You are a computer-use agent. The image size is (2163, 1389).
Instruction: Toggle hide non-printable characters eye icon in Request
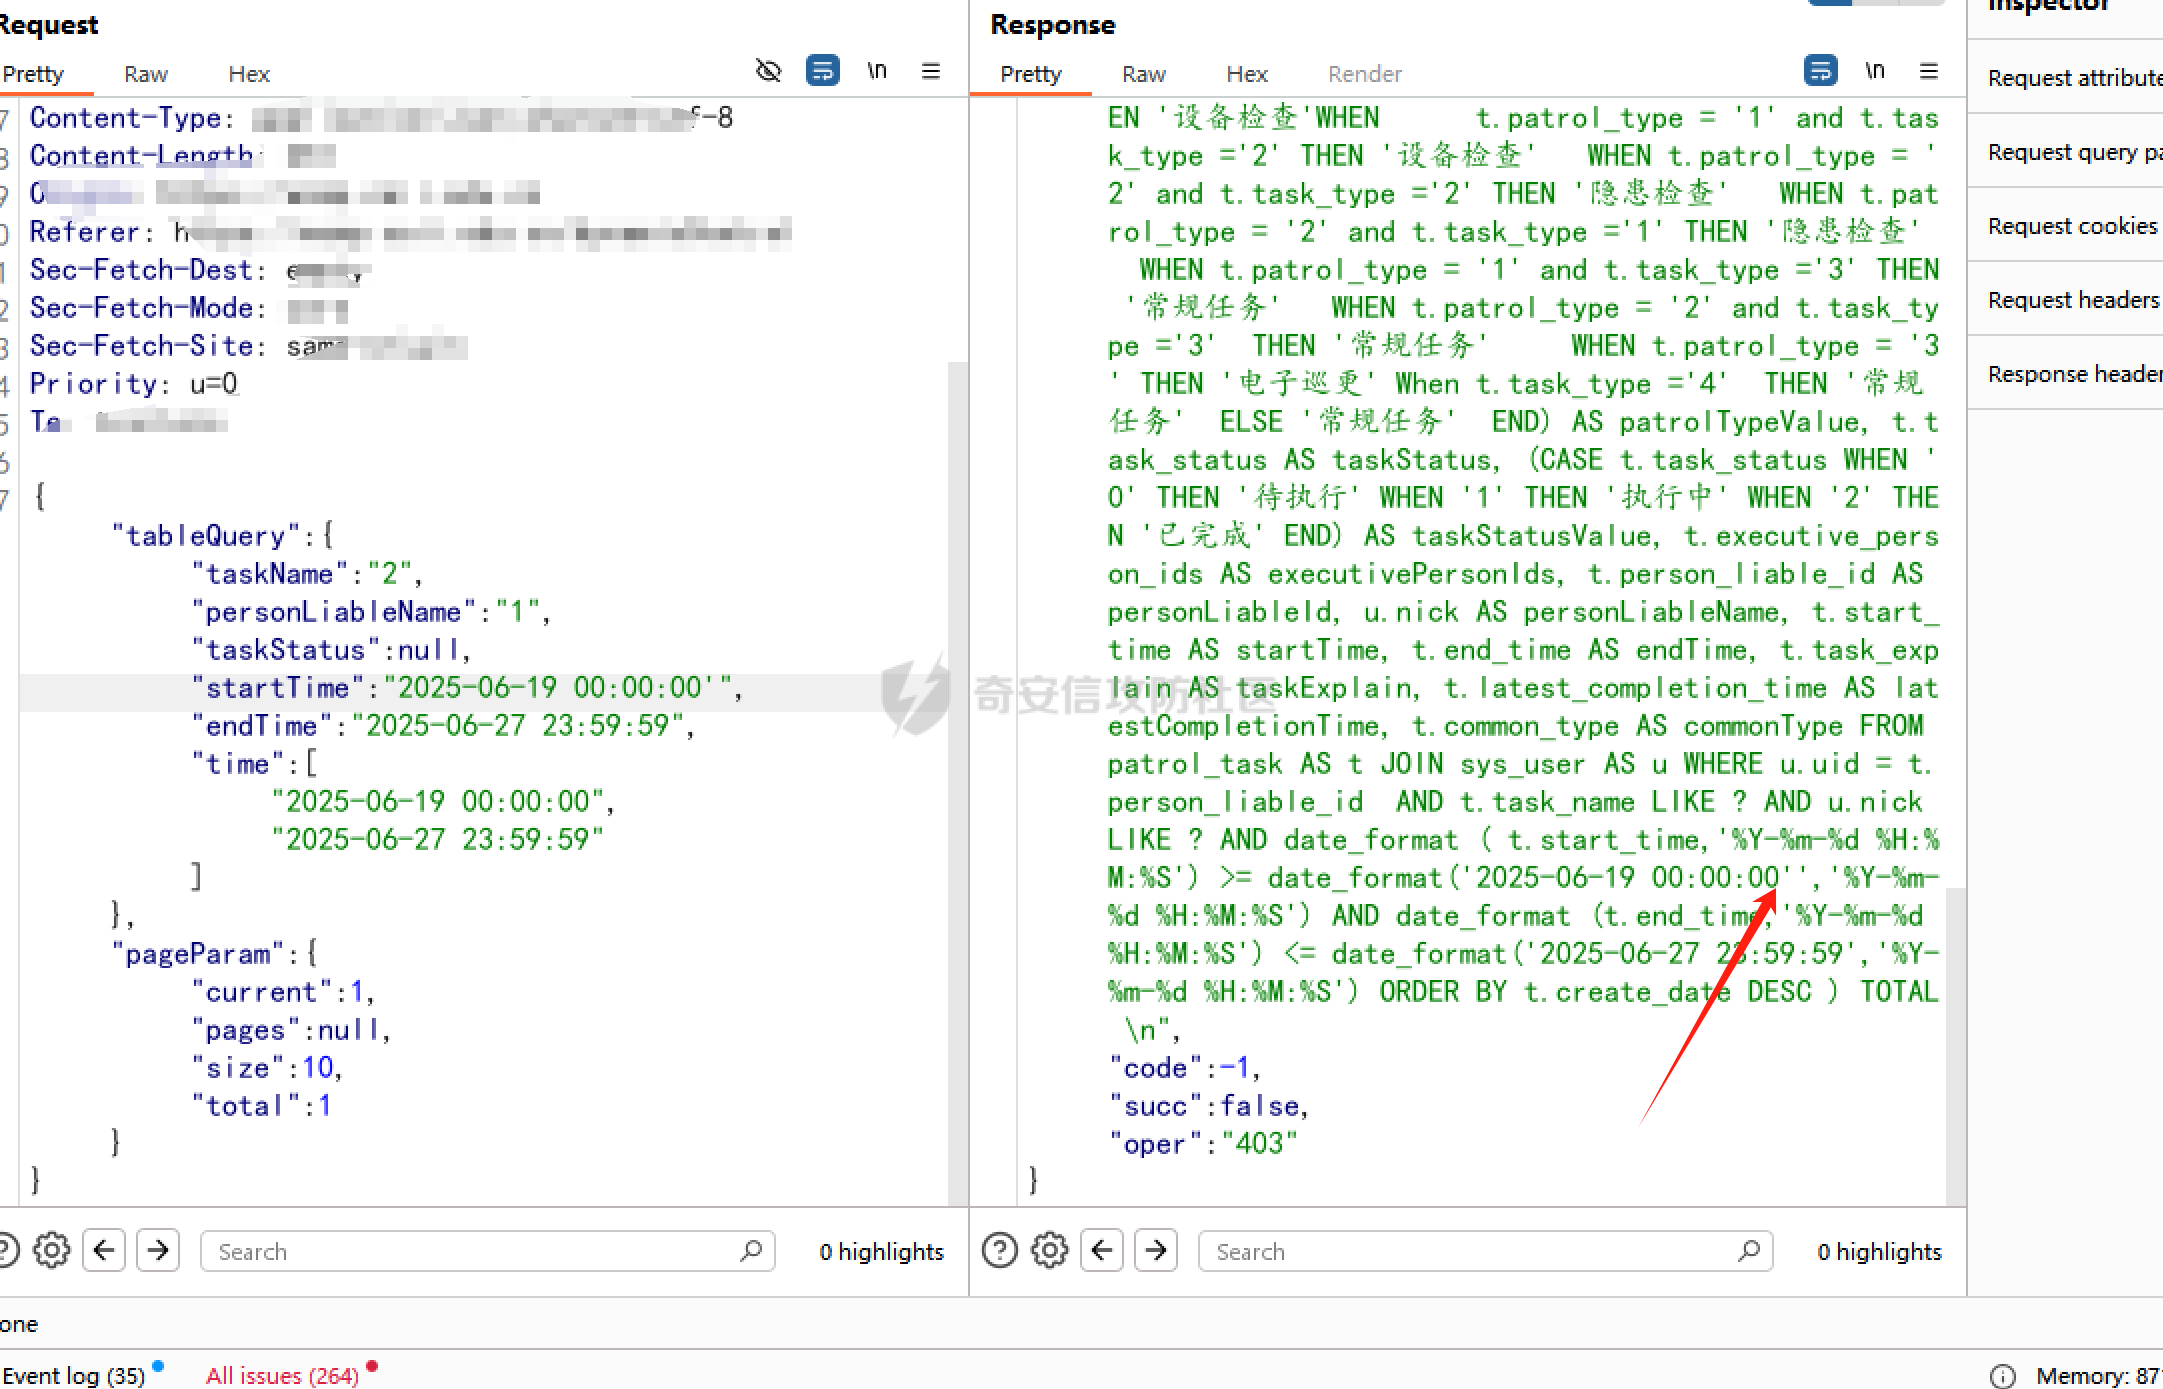tap(768, 71)
